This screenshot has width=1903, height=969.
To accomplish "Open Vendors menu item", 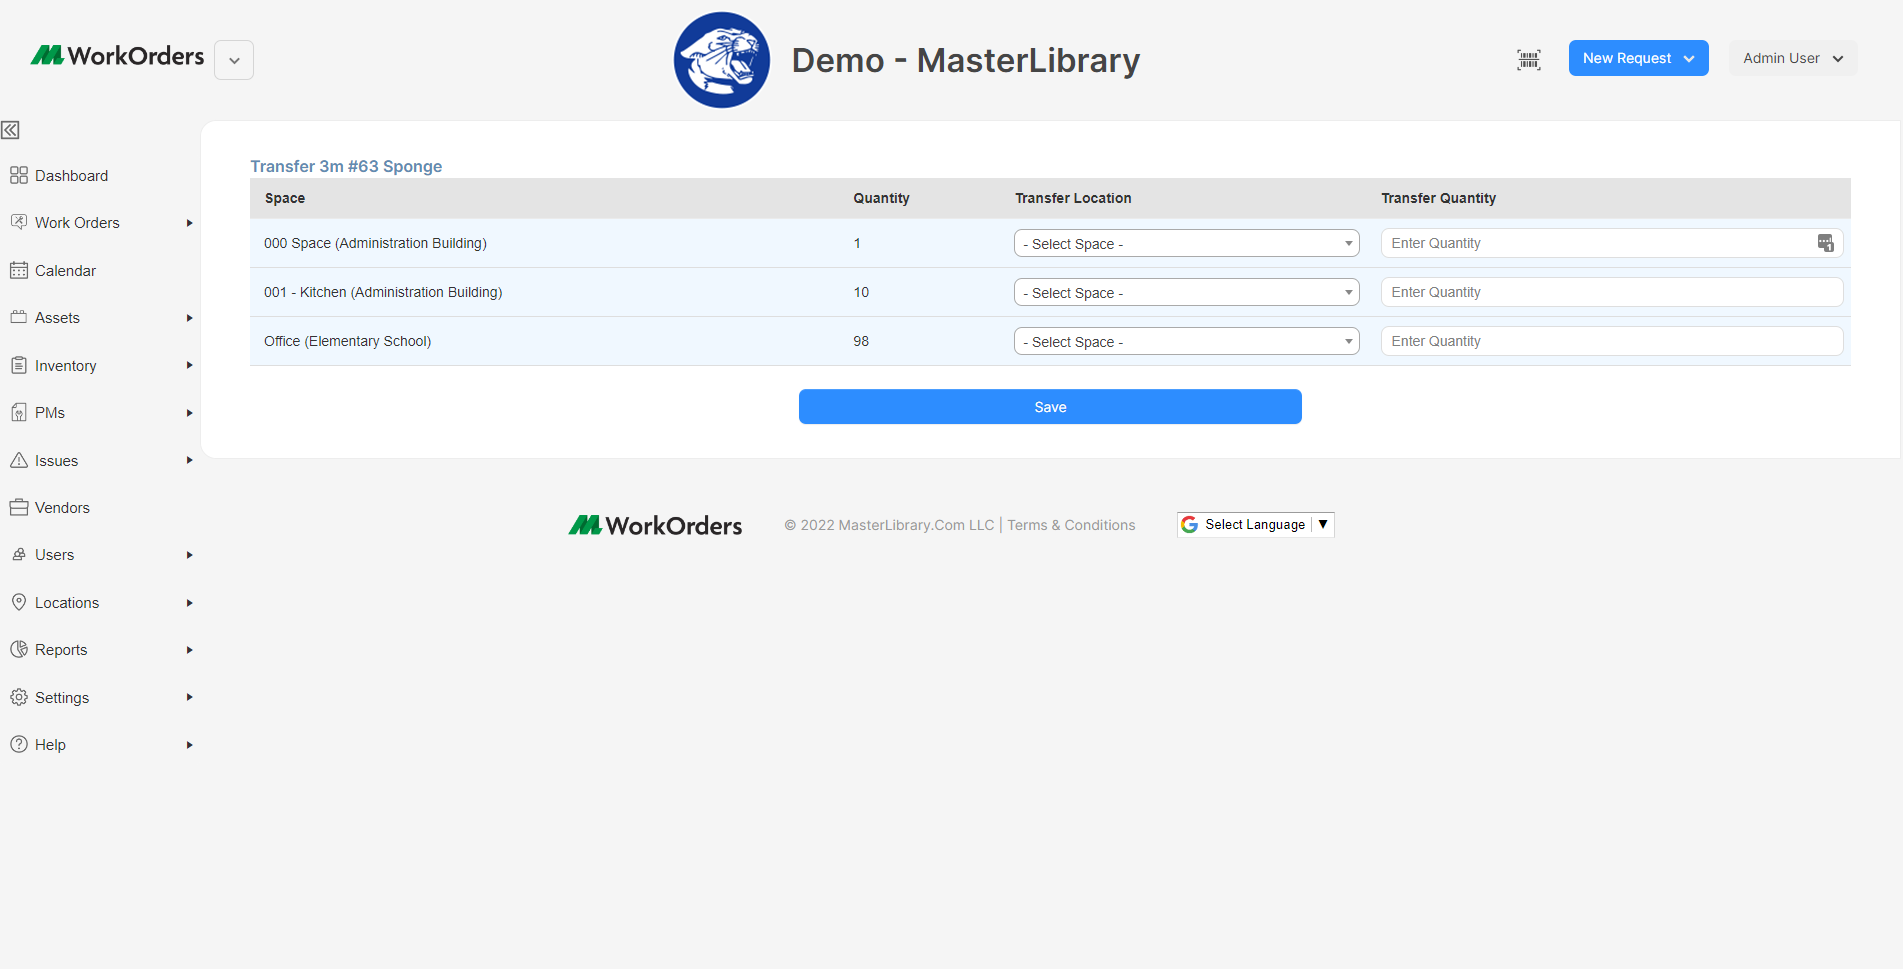I will click(62, 507).
